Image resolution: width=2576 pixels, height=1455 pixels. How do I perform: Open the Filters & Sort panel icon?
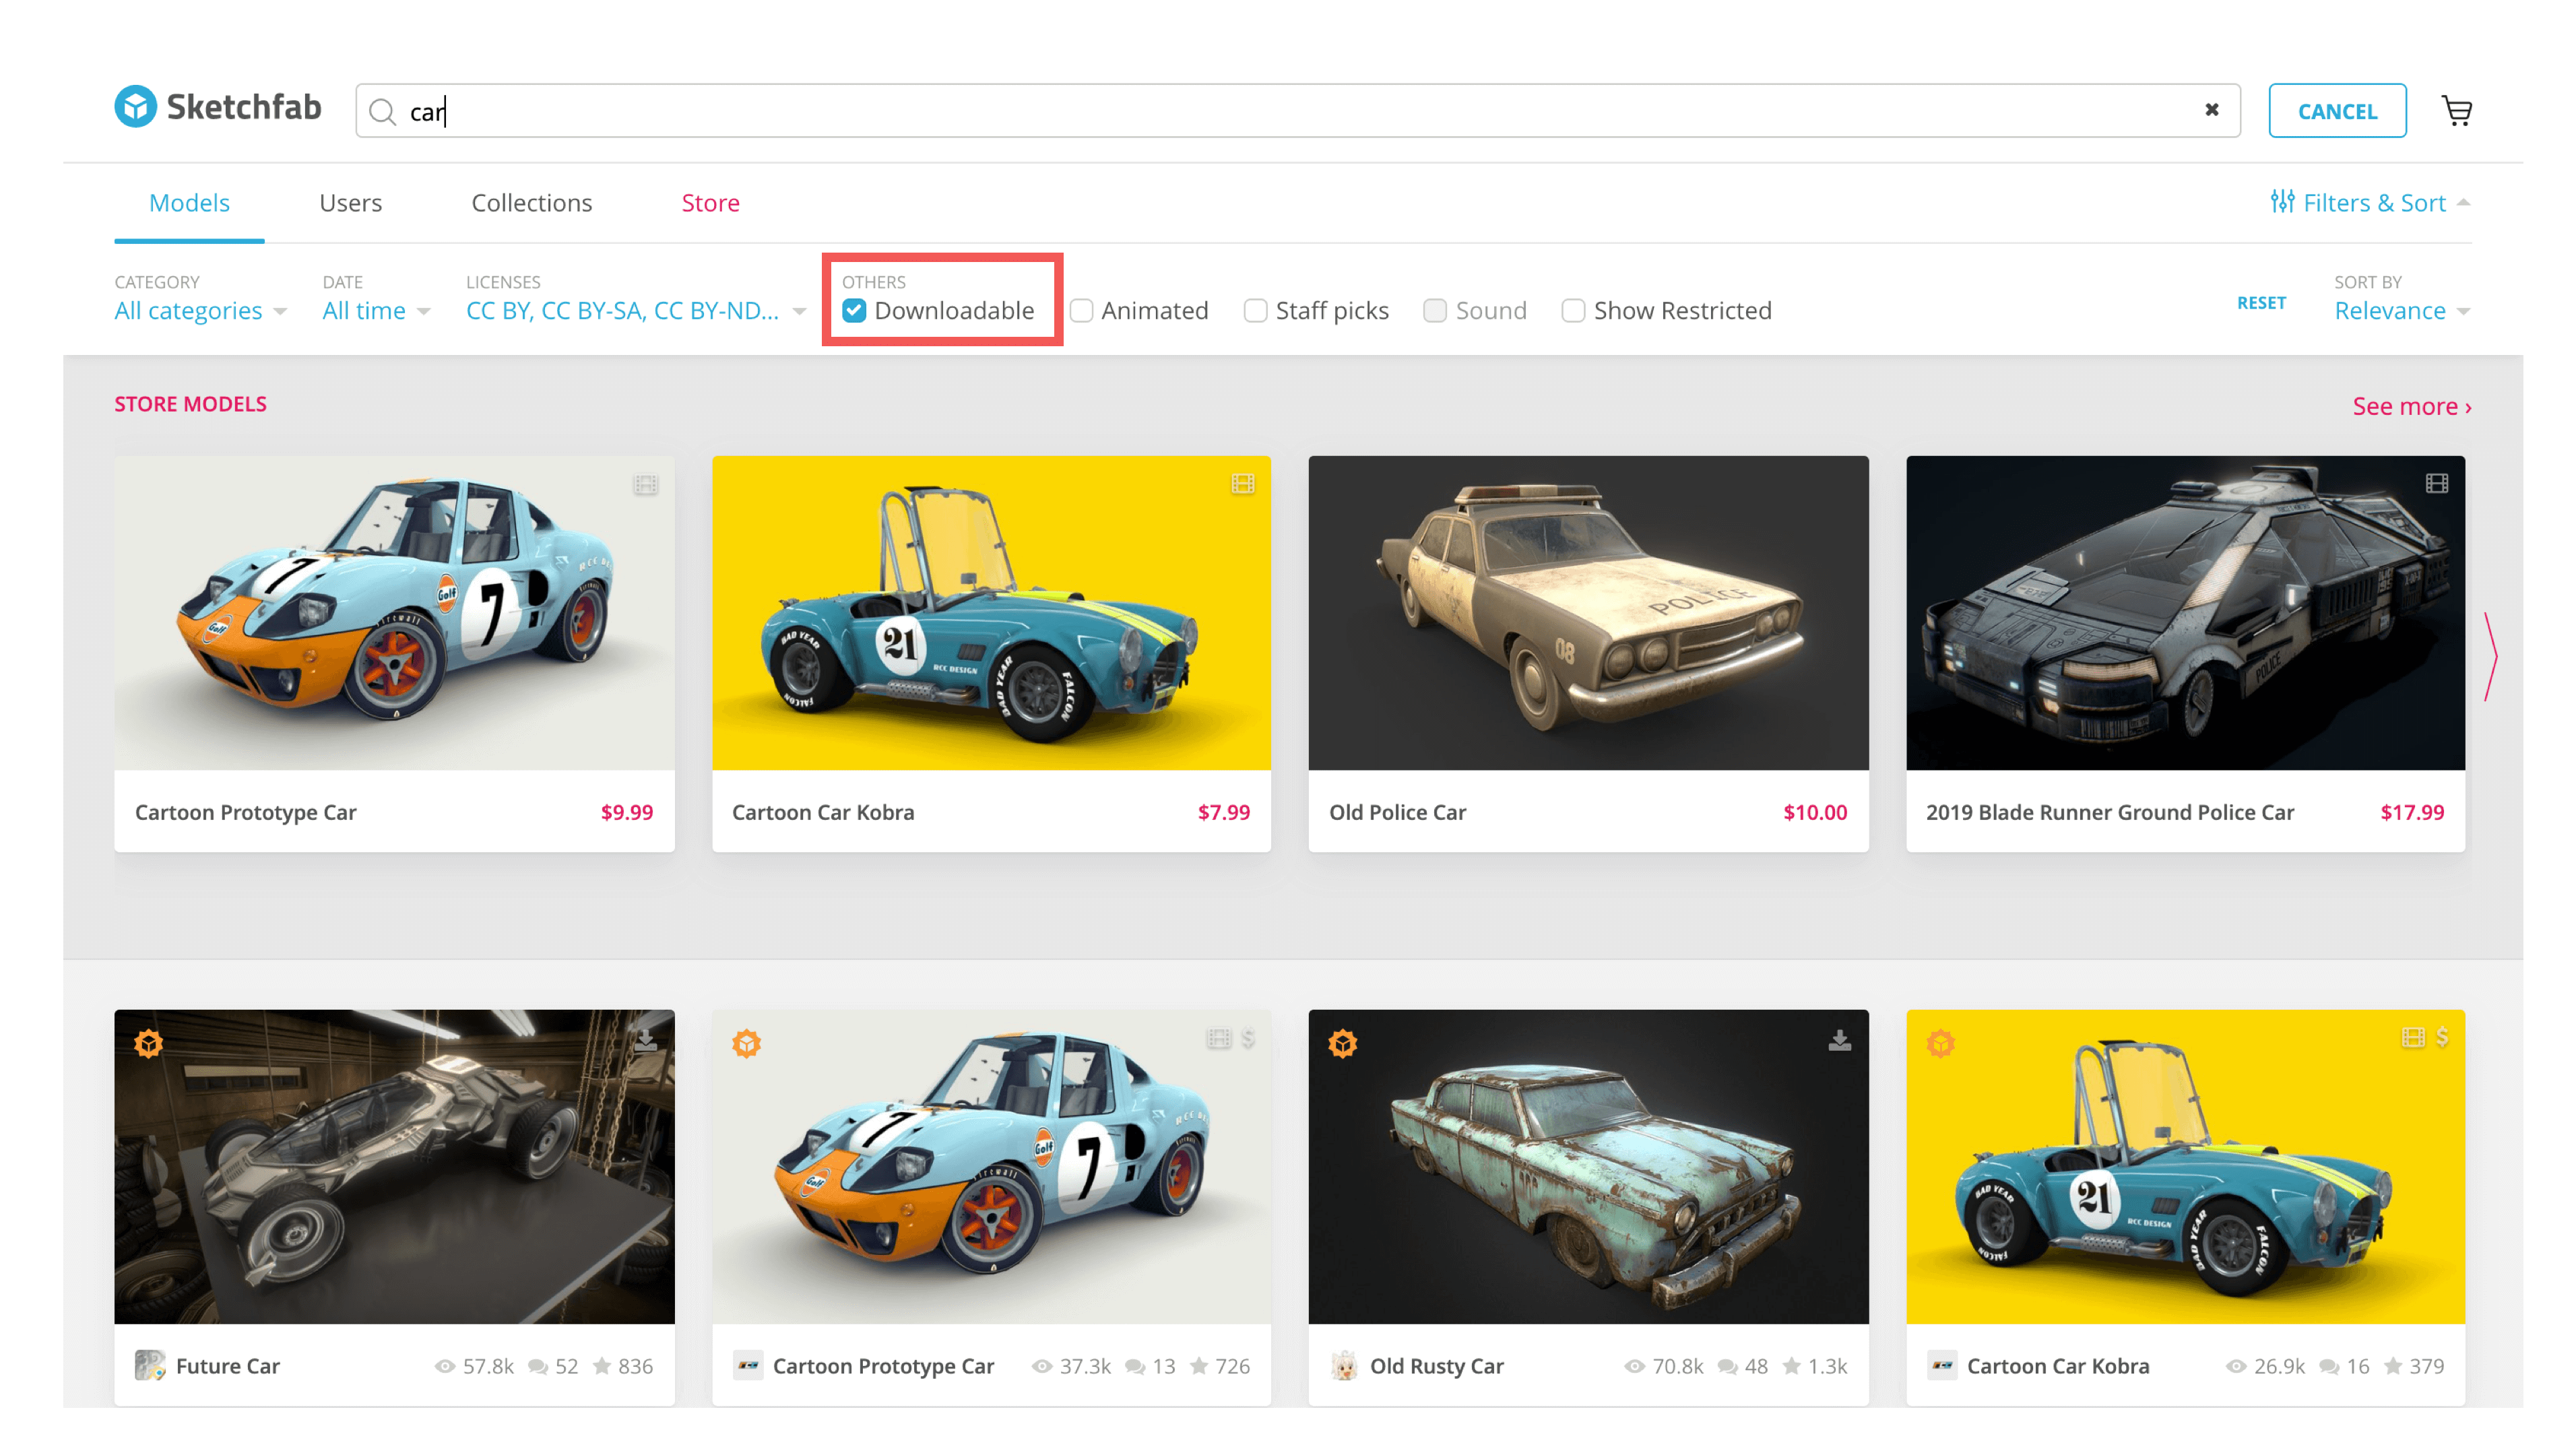2283,202
